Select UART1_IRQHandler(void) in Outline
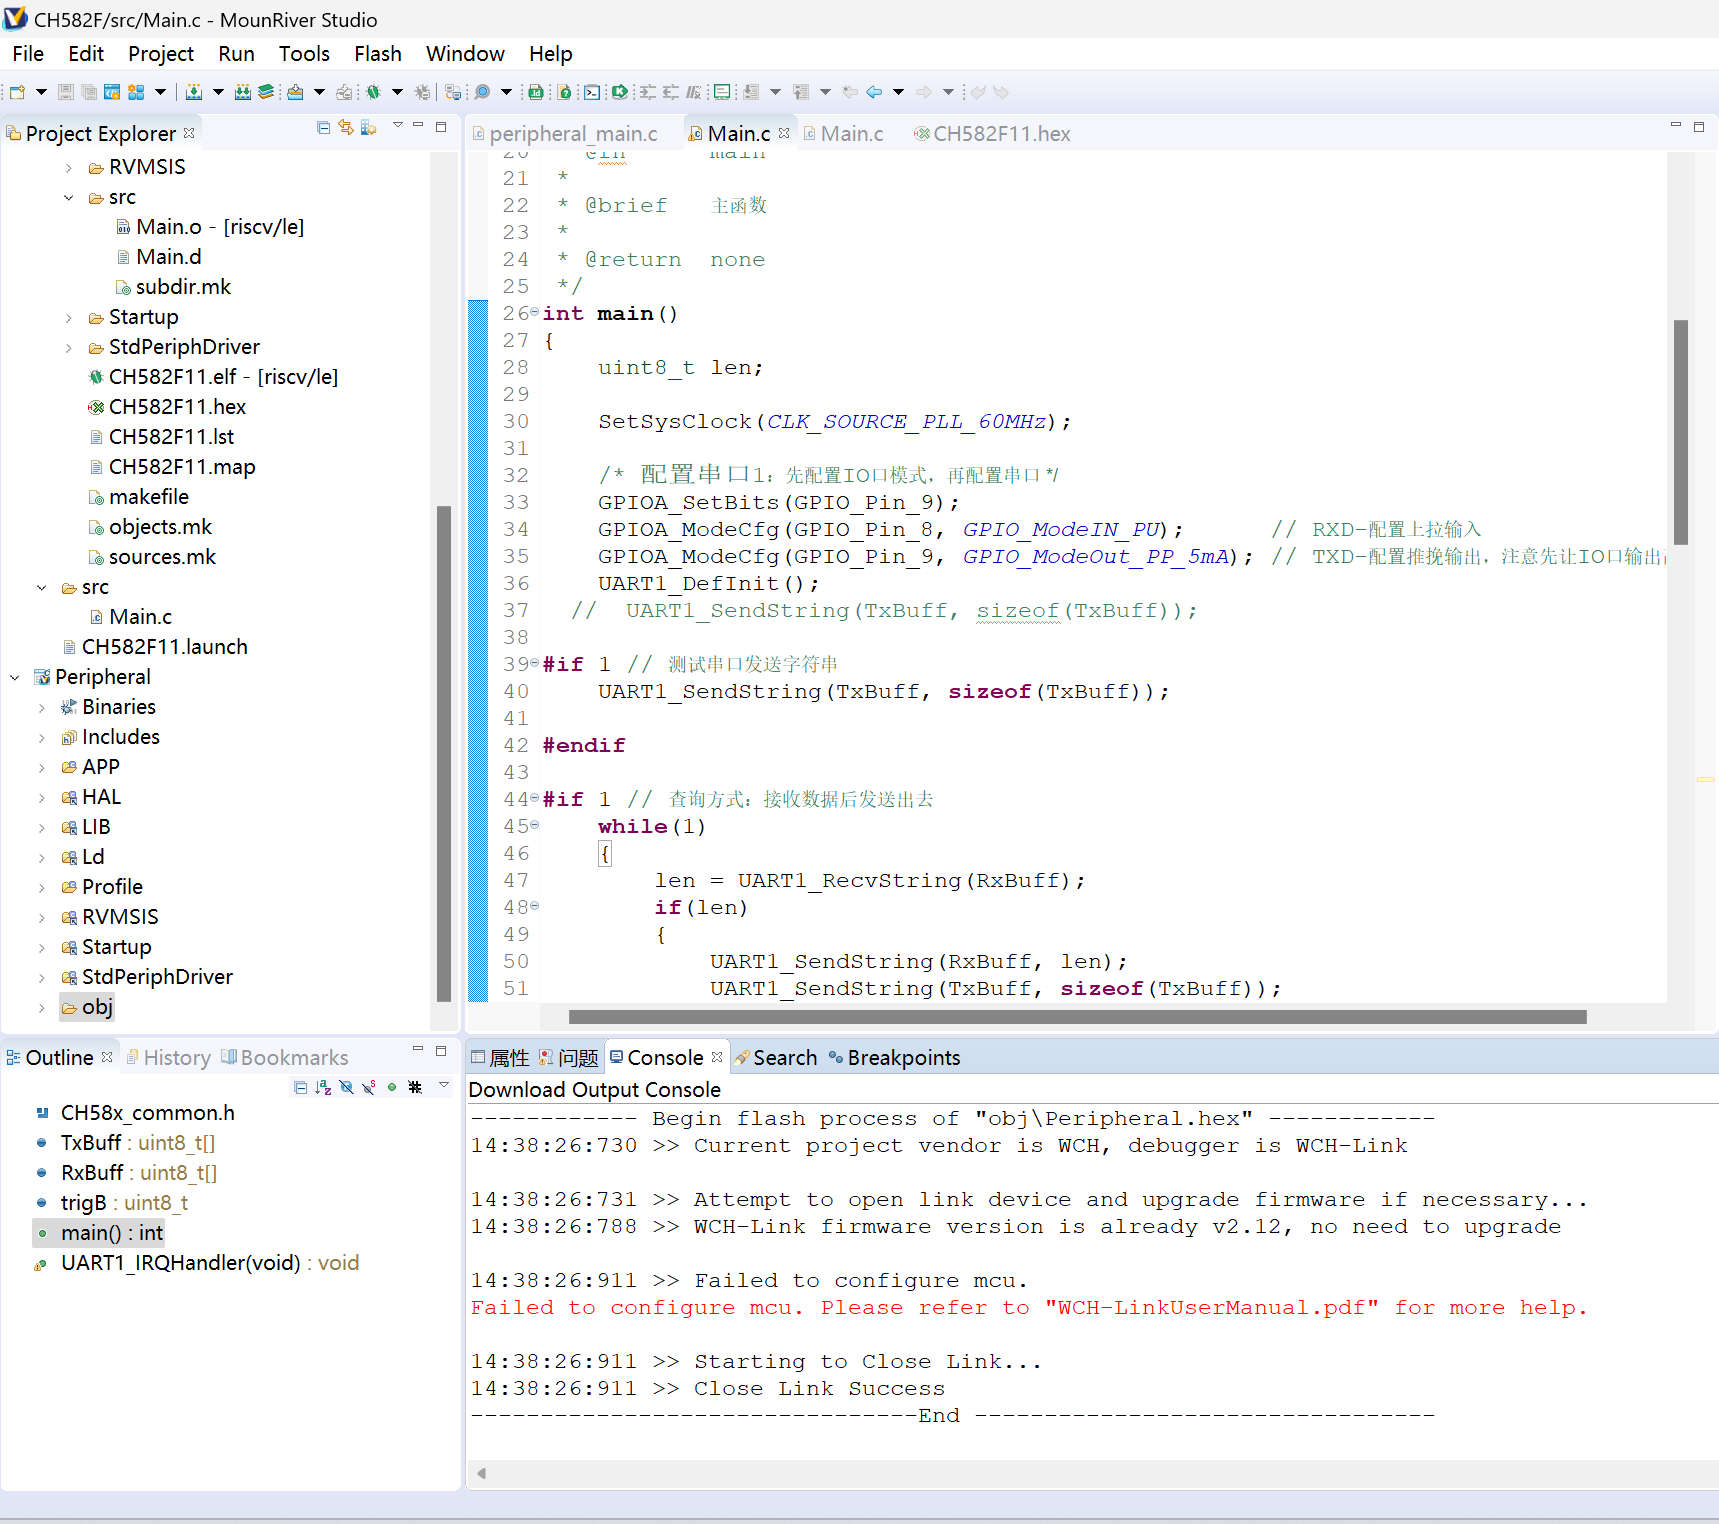The image size is (1719, 1524). [x=196, y=1263]
